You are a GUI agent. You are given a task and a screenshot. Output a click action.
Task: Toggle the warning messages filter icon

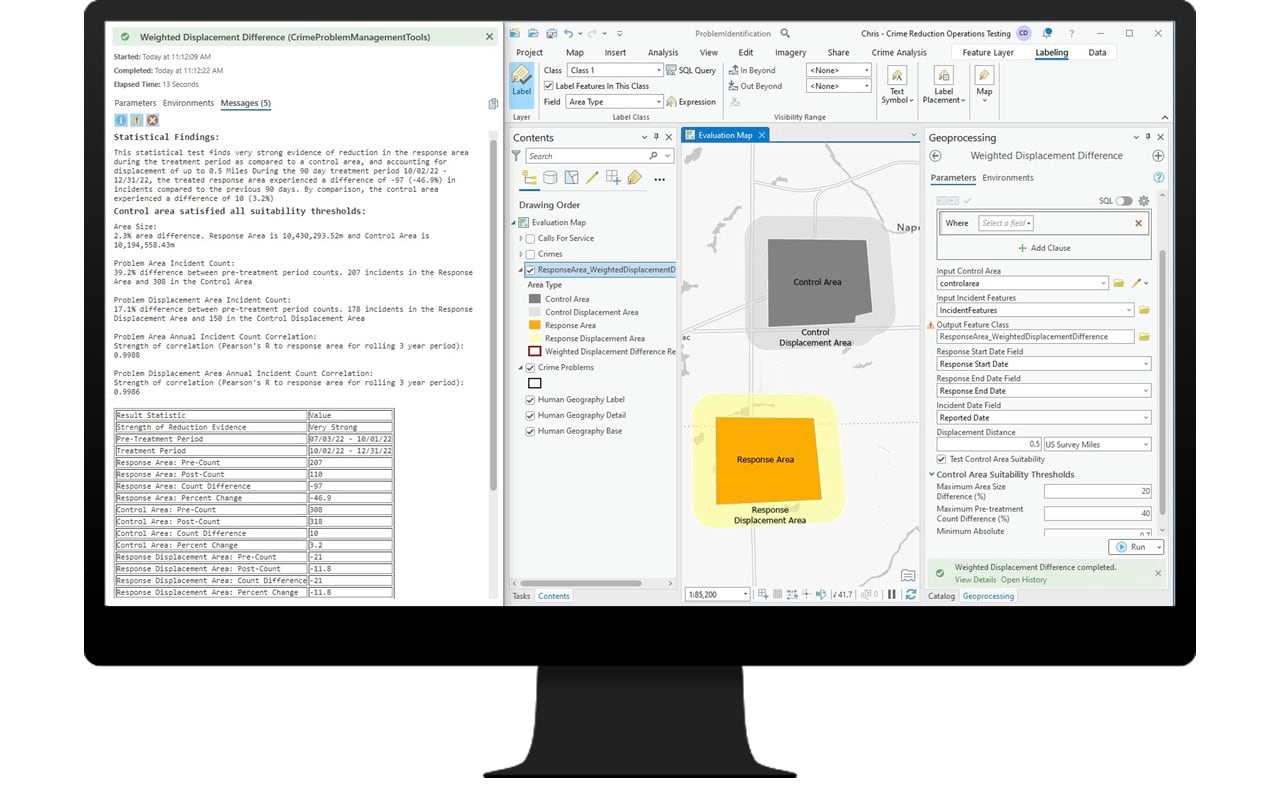pos(137,120)
